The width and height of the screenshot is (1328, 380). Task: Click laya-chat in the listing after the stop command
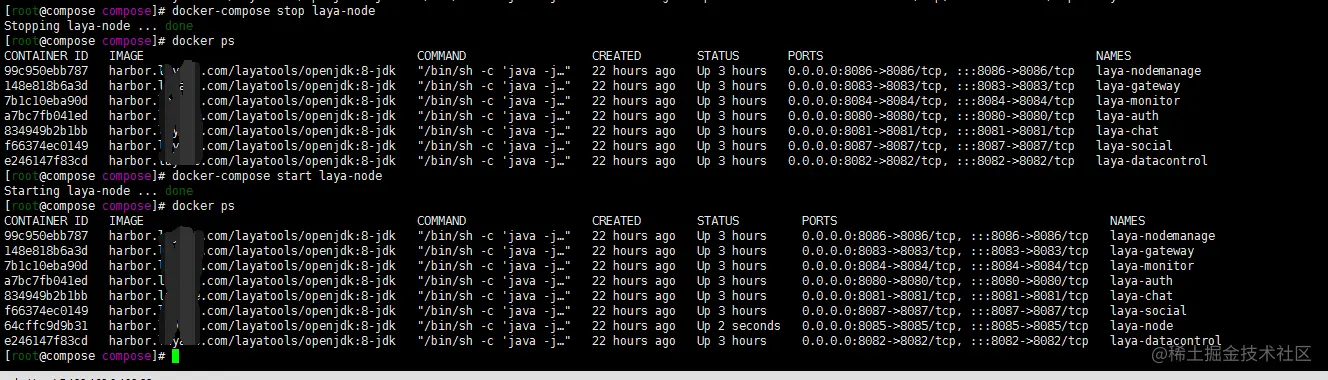click(1127, 131)
